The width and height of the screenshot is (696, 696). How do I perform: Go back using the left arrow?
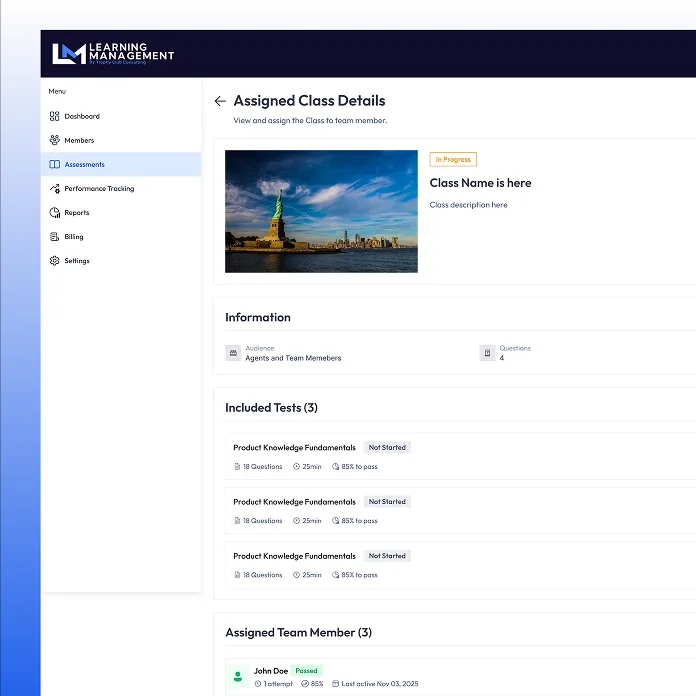pos(220,101)
